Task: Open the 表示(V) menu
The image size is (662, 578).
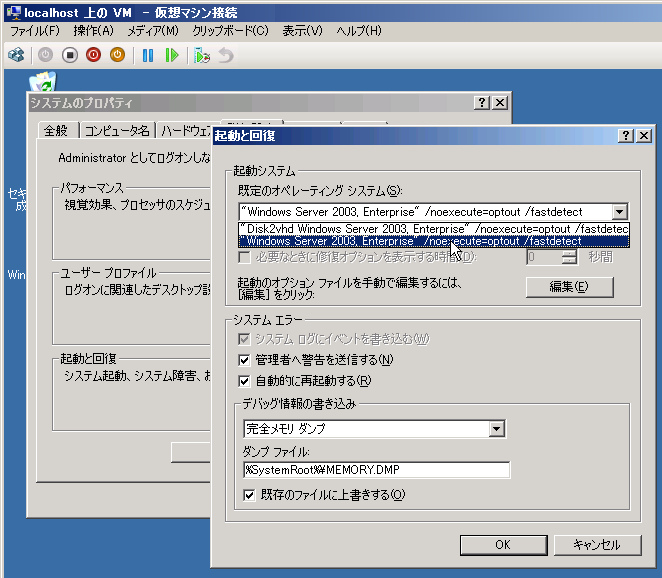Action: click(302, 31)
